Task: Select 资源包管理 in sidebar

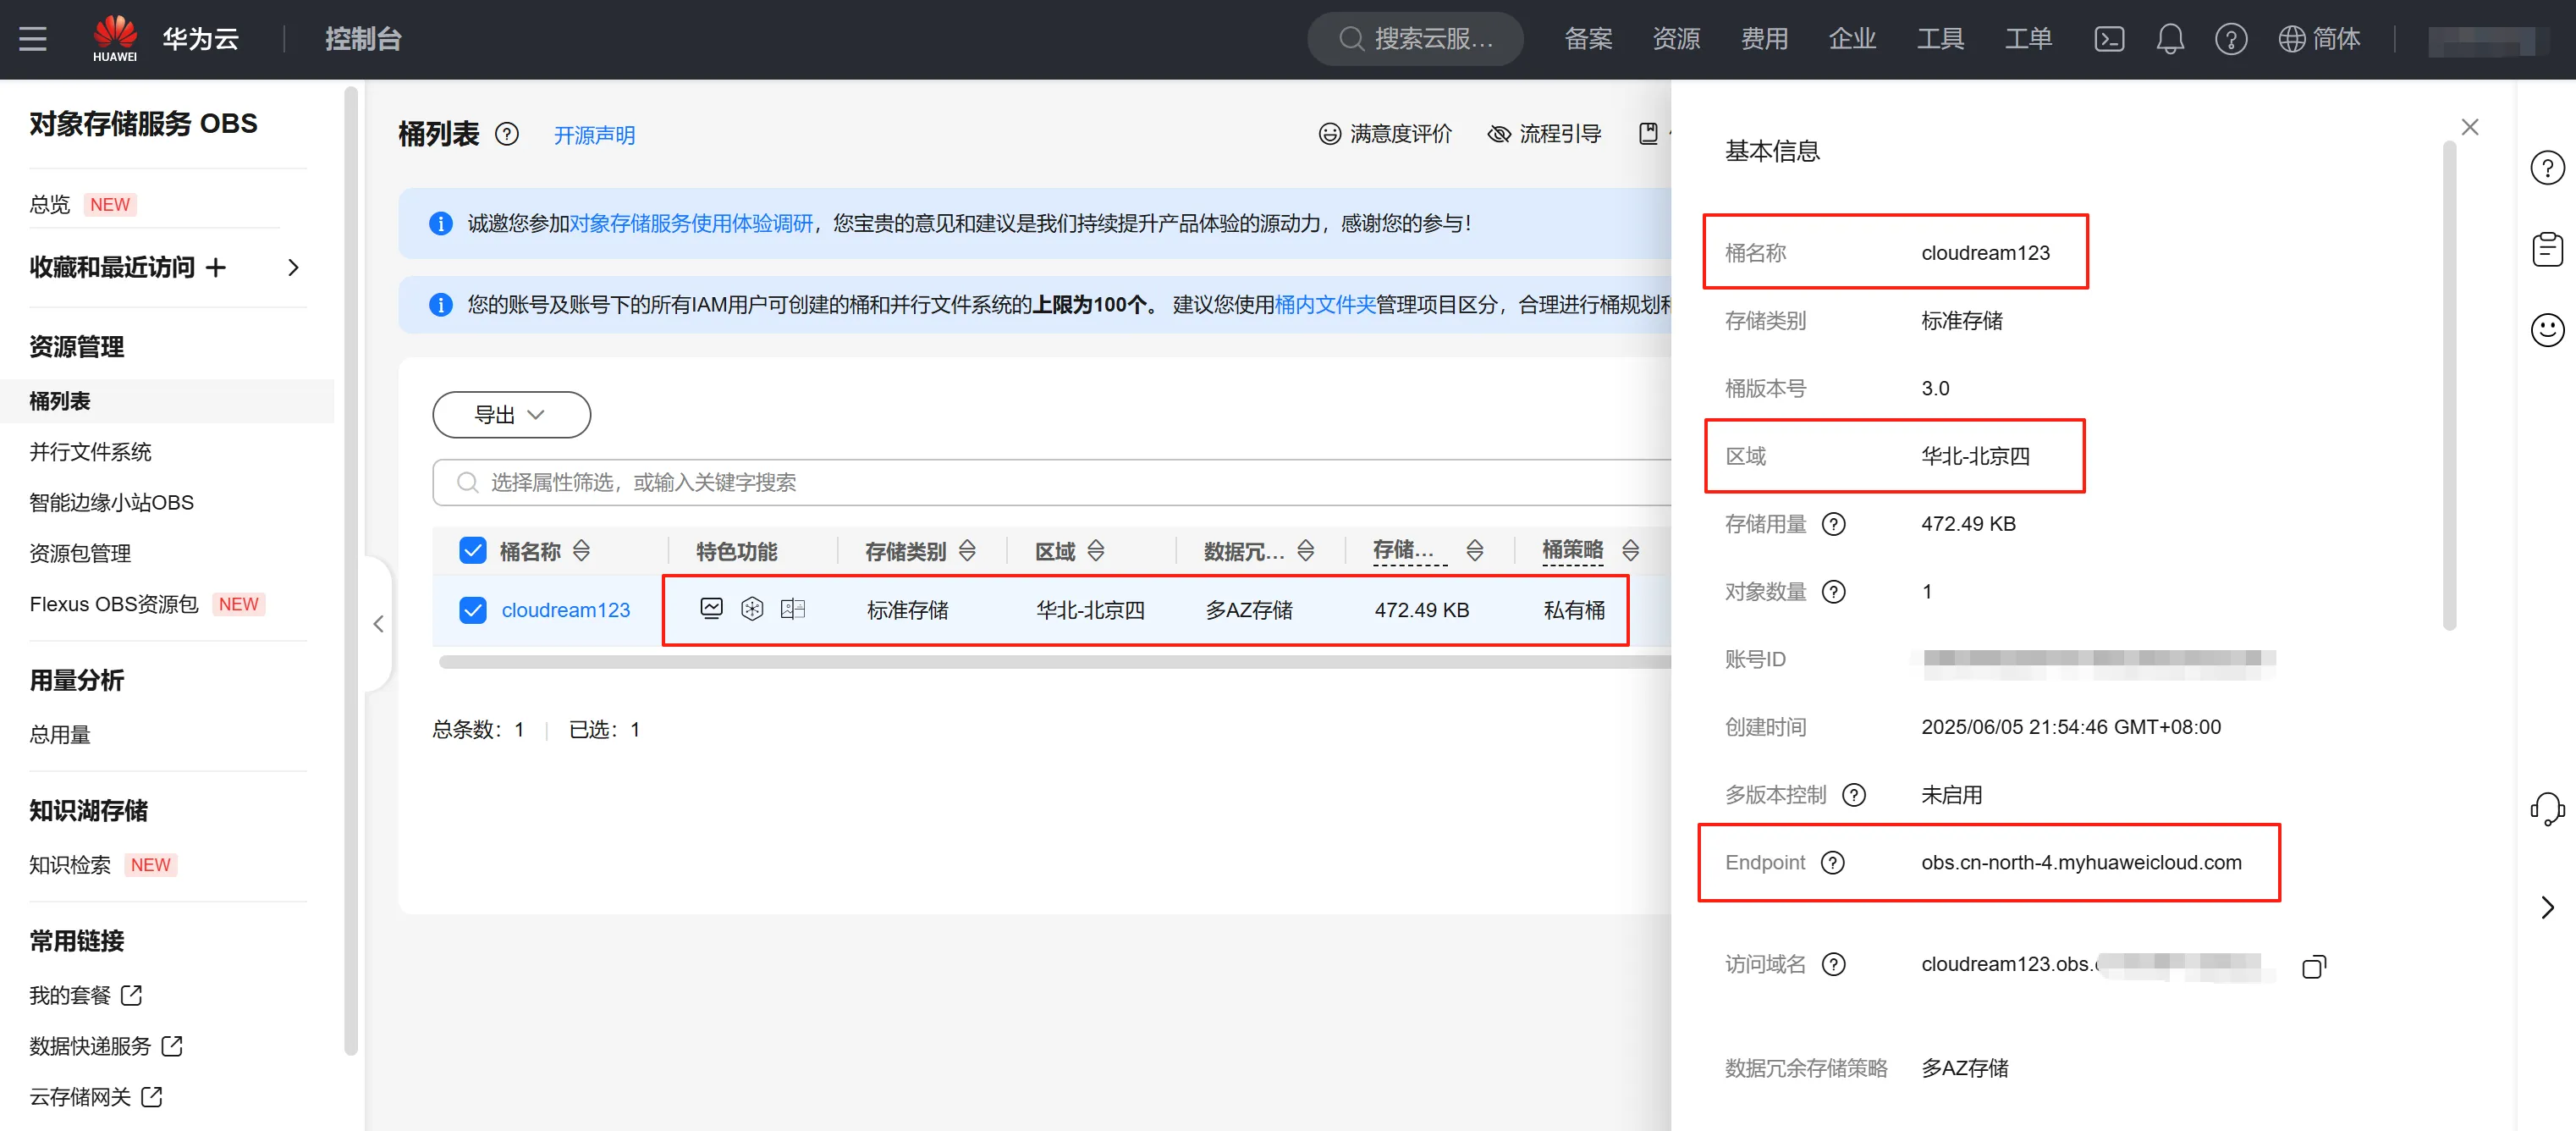Action: [80, 554]
